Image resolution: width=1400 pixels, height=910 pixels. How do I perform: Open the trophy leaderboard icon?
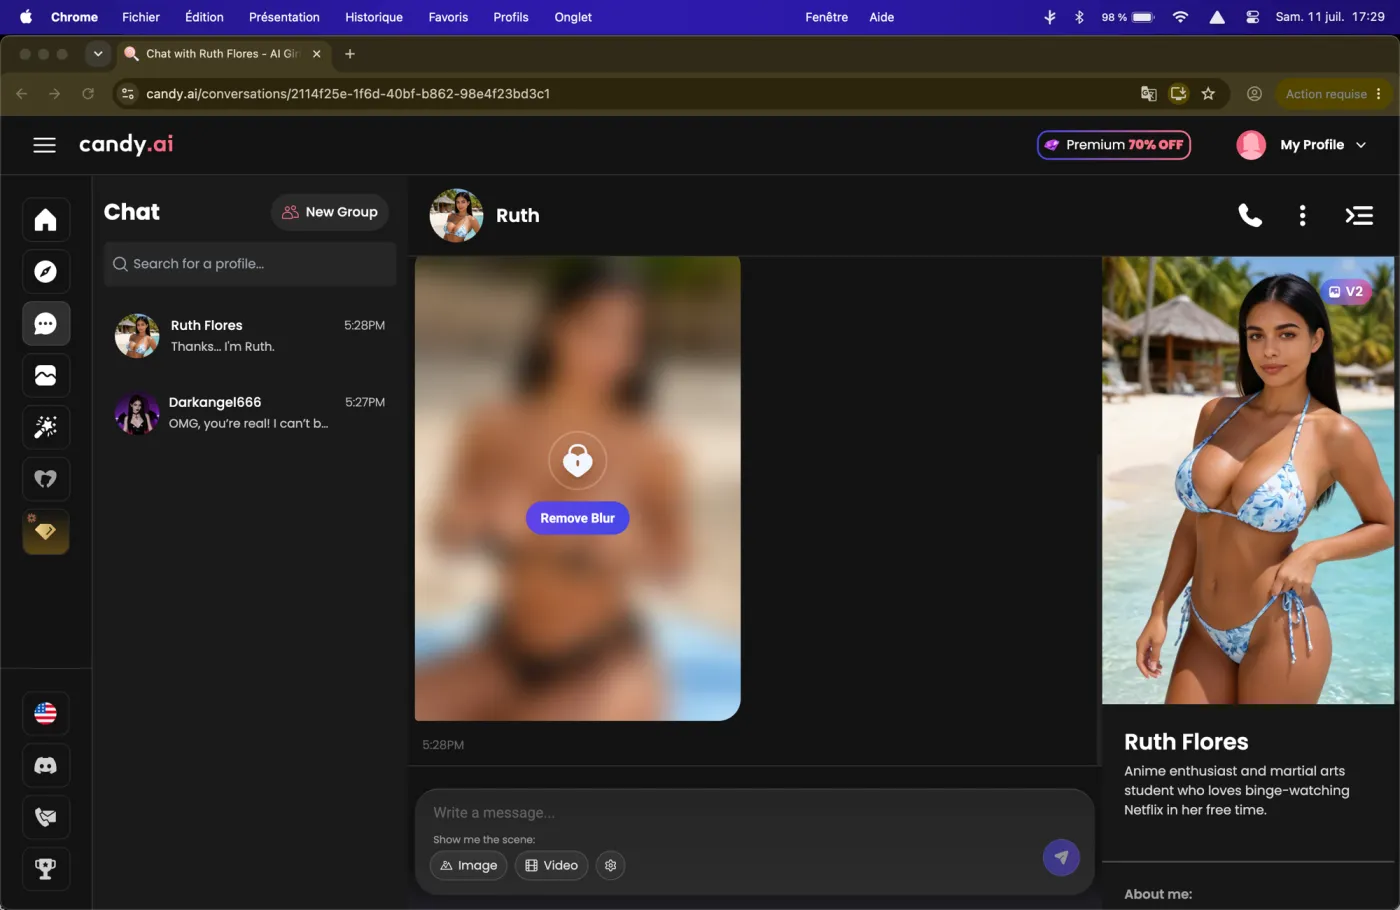[46, 870]
